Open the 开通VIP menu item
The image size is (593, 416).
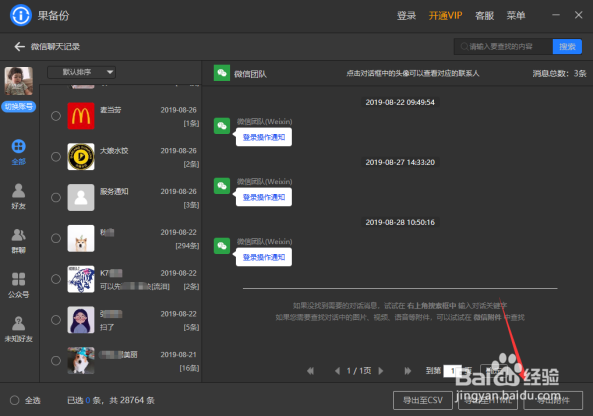point(446,16)
